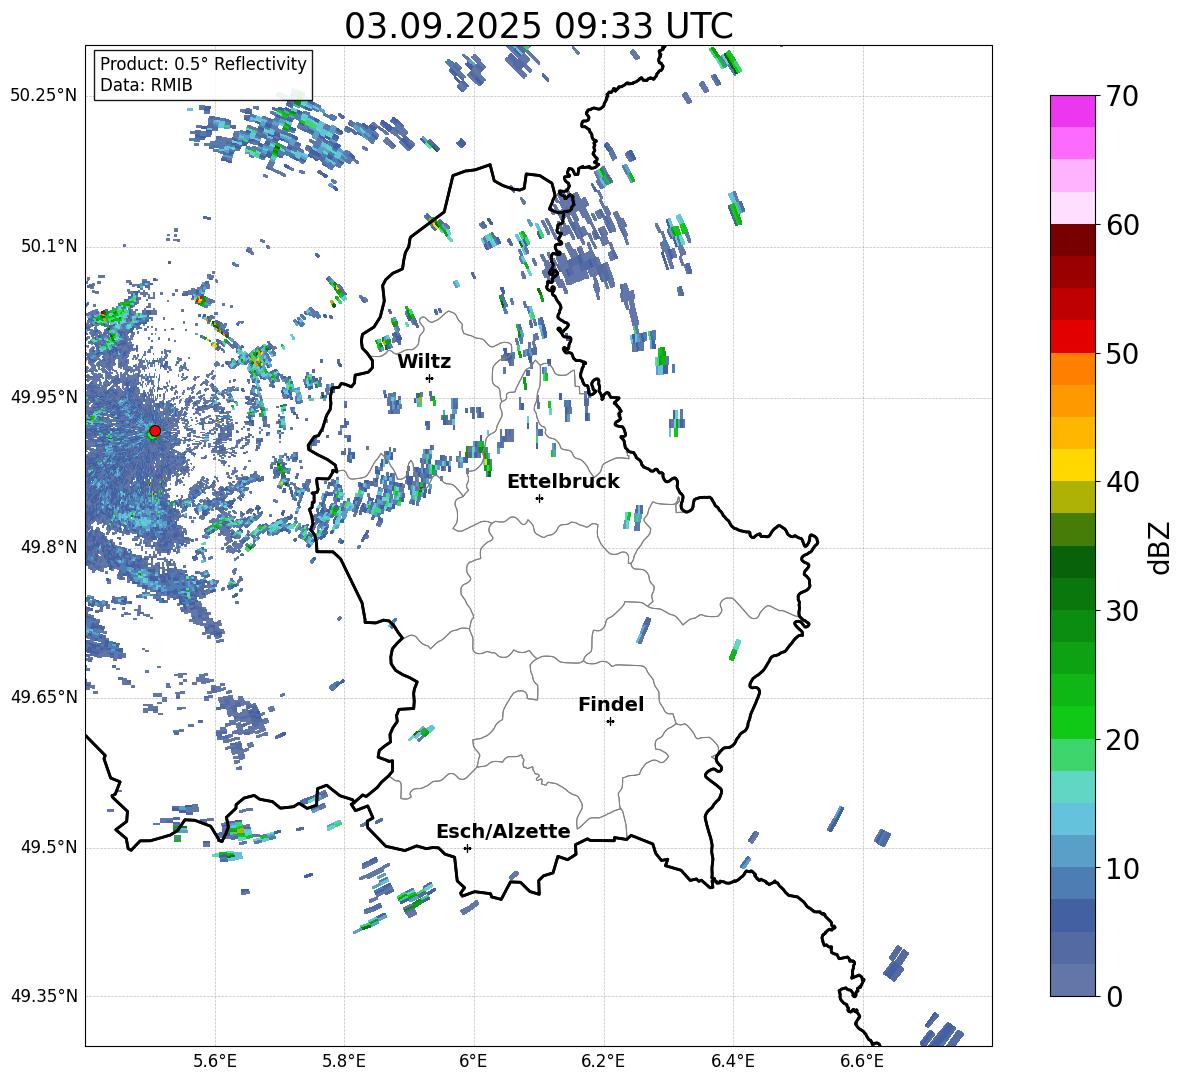
Task: Click the dark green colorbar segment above 30
Action: point(1072,593)
